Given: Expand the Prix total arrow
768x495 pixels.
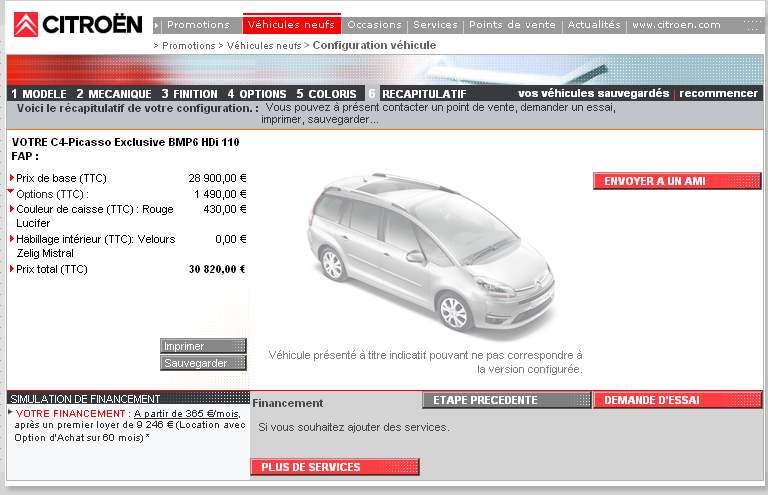Looking at the screenshot, I should coord(12,268).
